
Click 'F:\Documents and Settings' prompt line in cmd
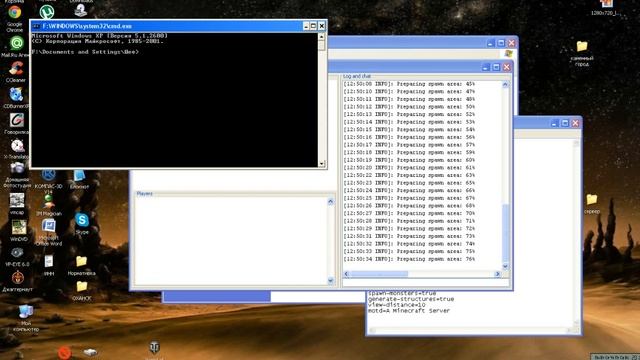(85, 52)
